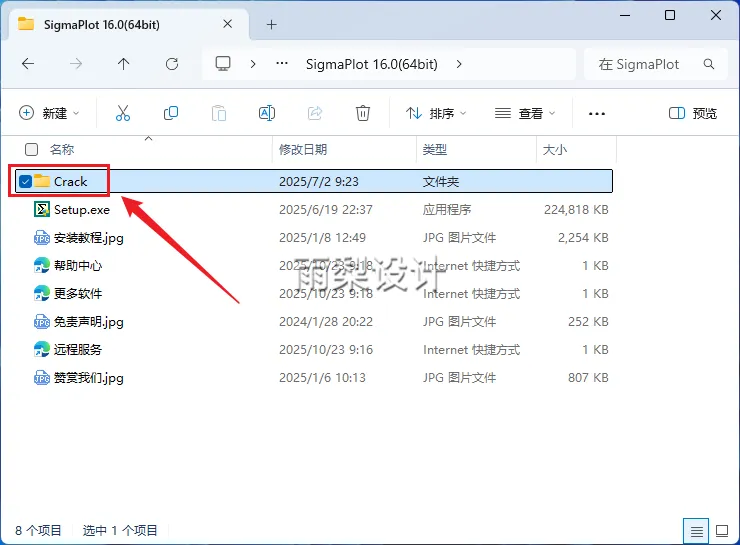The width and height of the screenshot is (740, 545).
Task: Expand hidden path with breadcrumb ellipsis
Action: 282,64
